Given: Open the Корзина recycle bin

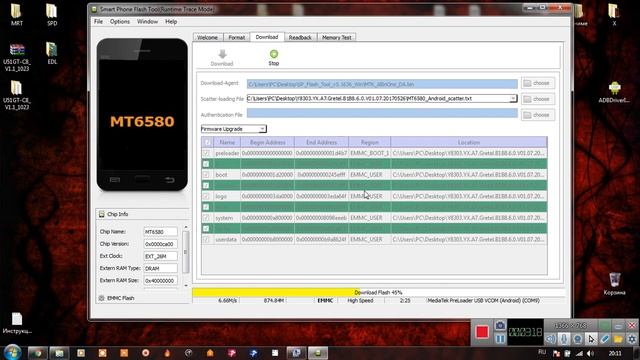Looking at the screenshot, I should [614, 284].
